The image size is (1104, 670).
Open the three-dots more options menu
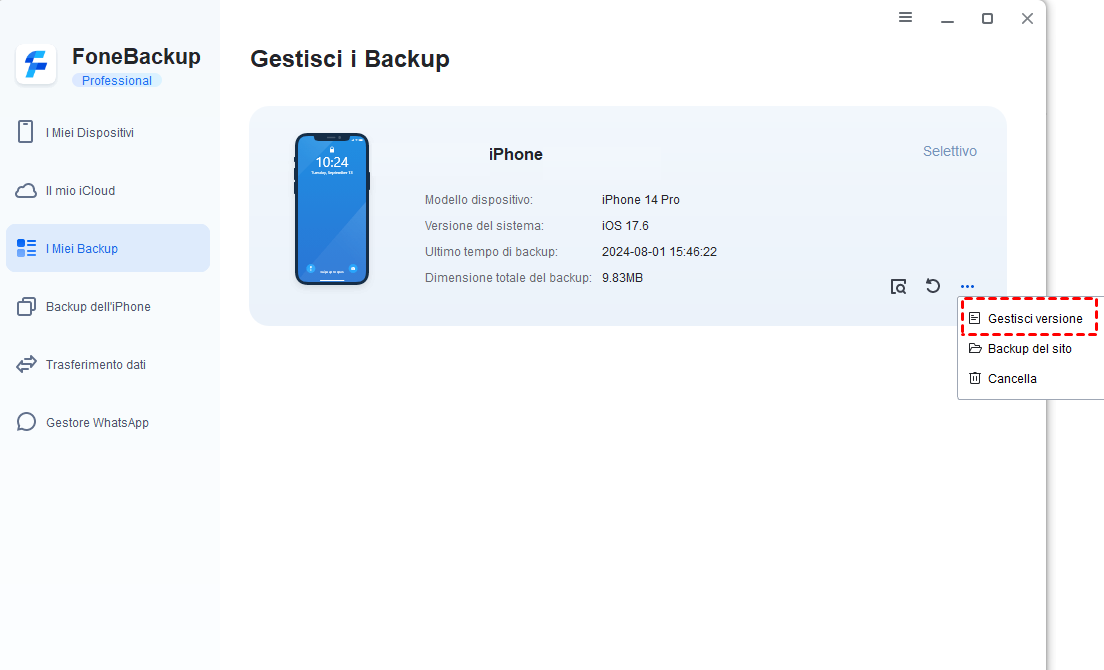(967, 286)
